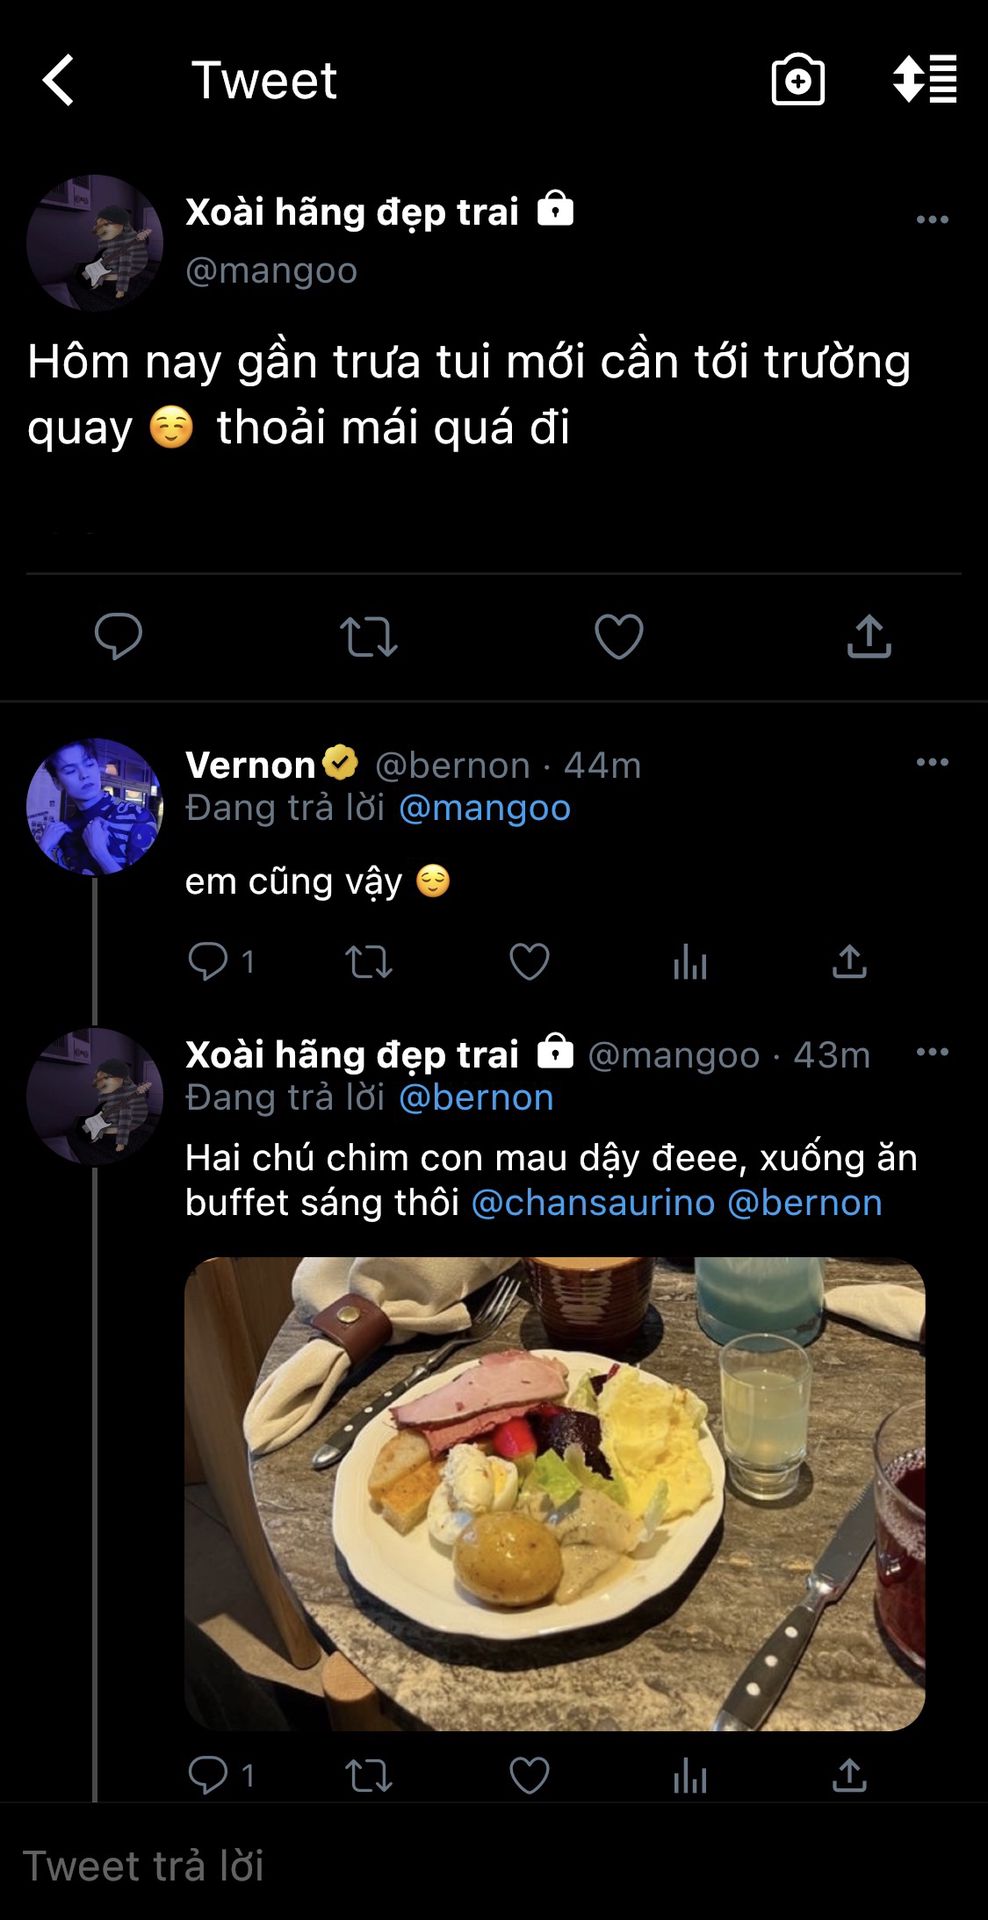
Task: Like the buffet photo reply
Action: coord(529,1775)
